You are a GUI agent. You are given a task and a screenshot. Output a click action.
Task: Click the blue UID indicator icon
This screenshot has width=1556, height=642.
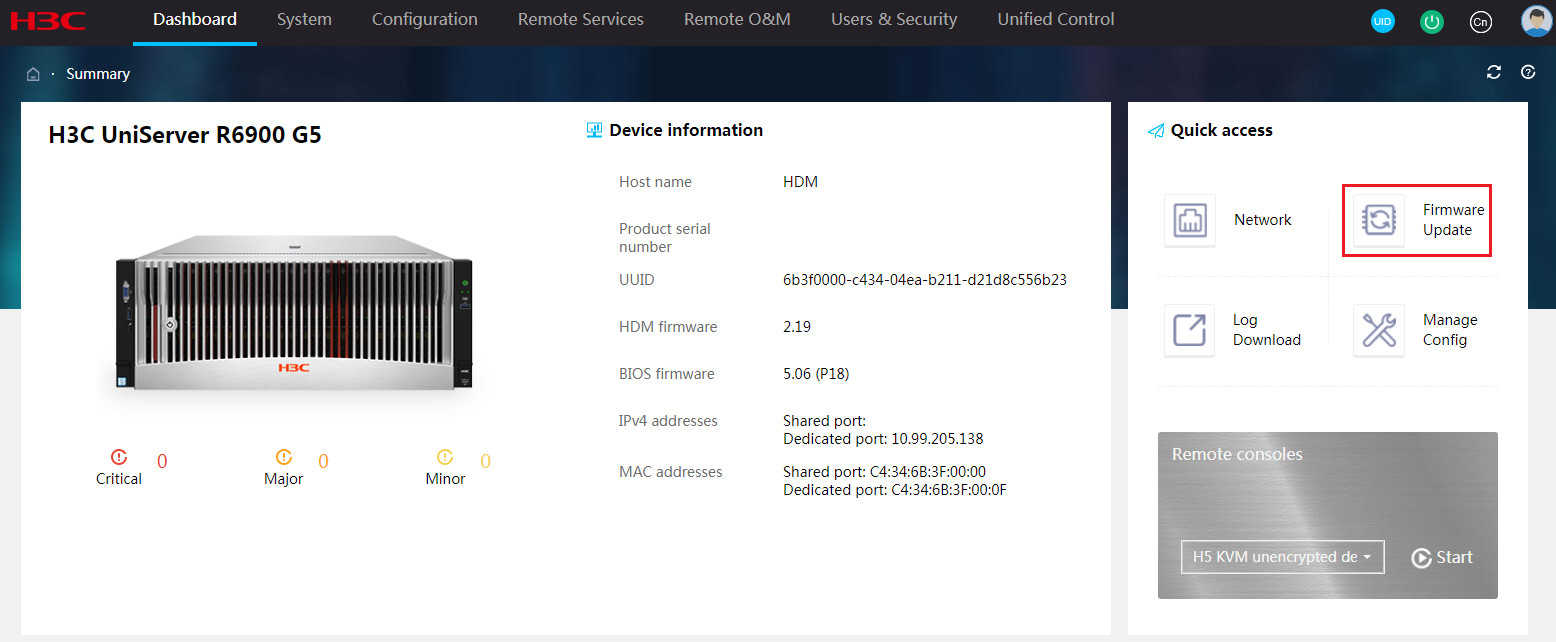(x=1382, y=21)
